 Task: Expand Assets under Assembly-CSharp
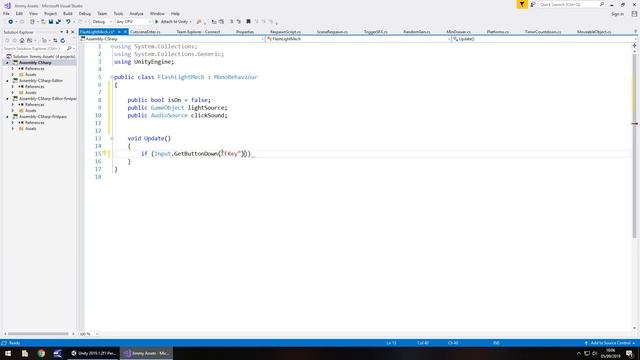(x=13, y=75)
